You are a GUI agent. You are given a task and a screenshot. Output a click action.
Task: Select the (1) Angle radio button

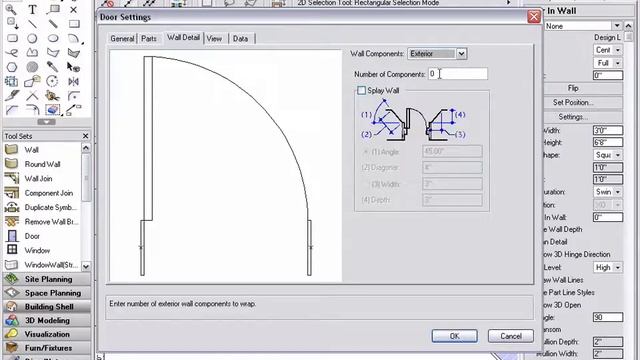tap(366, 152)
